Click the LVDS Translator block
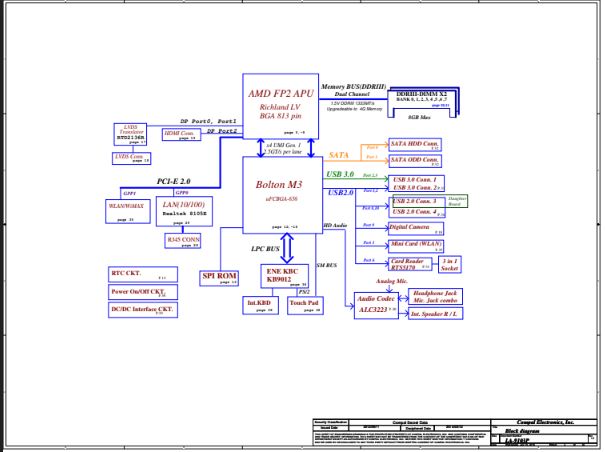This screenshot has width=605, height=452. click(130, 134)
